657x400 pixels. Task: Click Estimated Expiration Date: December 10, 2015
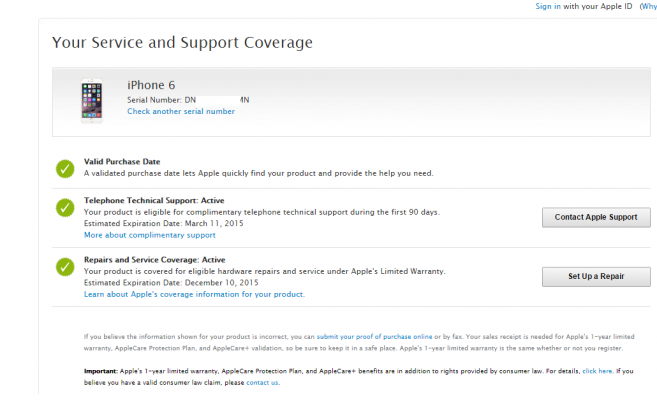171,283
